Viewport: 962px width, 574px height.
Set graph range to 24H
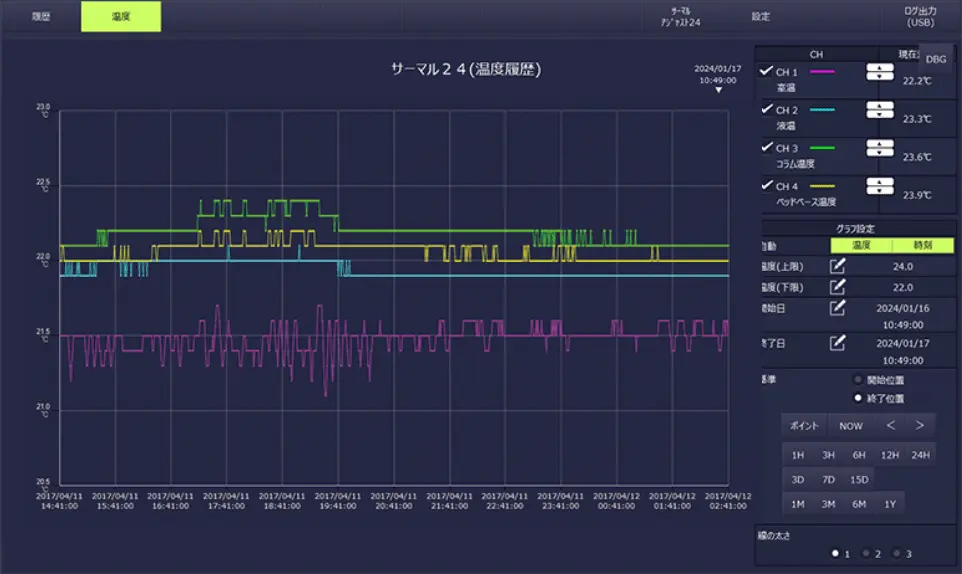point(920,455)
